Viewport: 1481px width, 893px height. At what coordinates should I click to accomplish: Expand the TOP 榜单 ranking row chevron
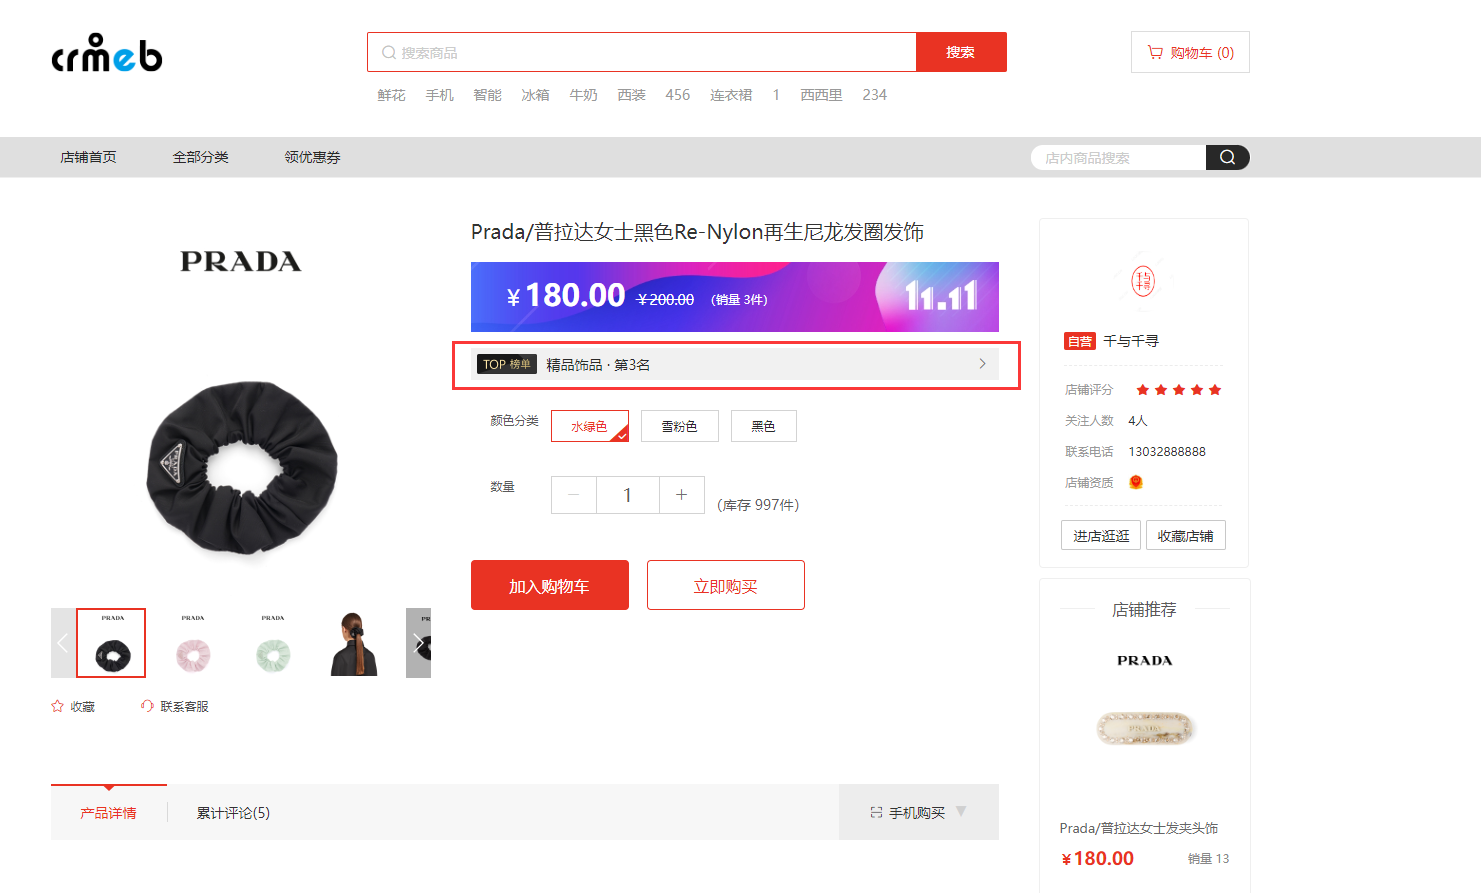[x=982, y=364]
